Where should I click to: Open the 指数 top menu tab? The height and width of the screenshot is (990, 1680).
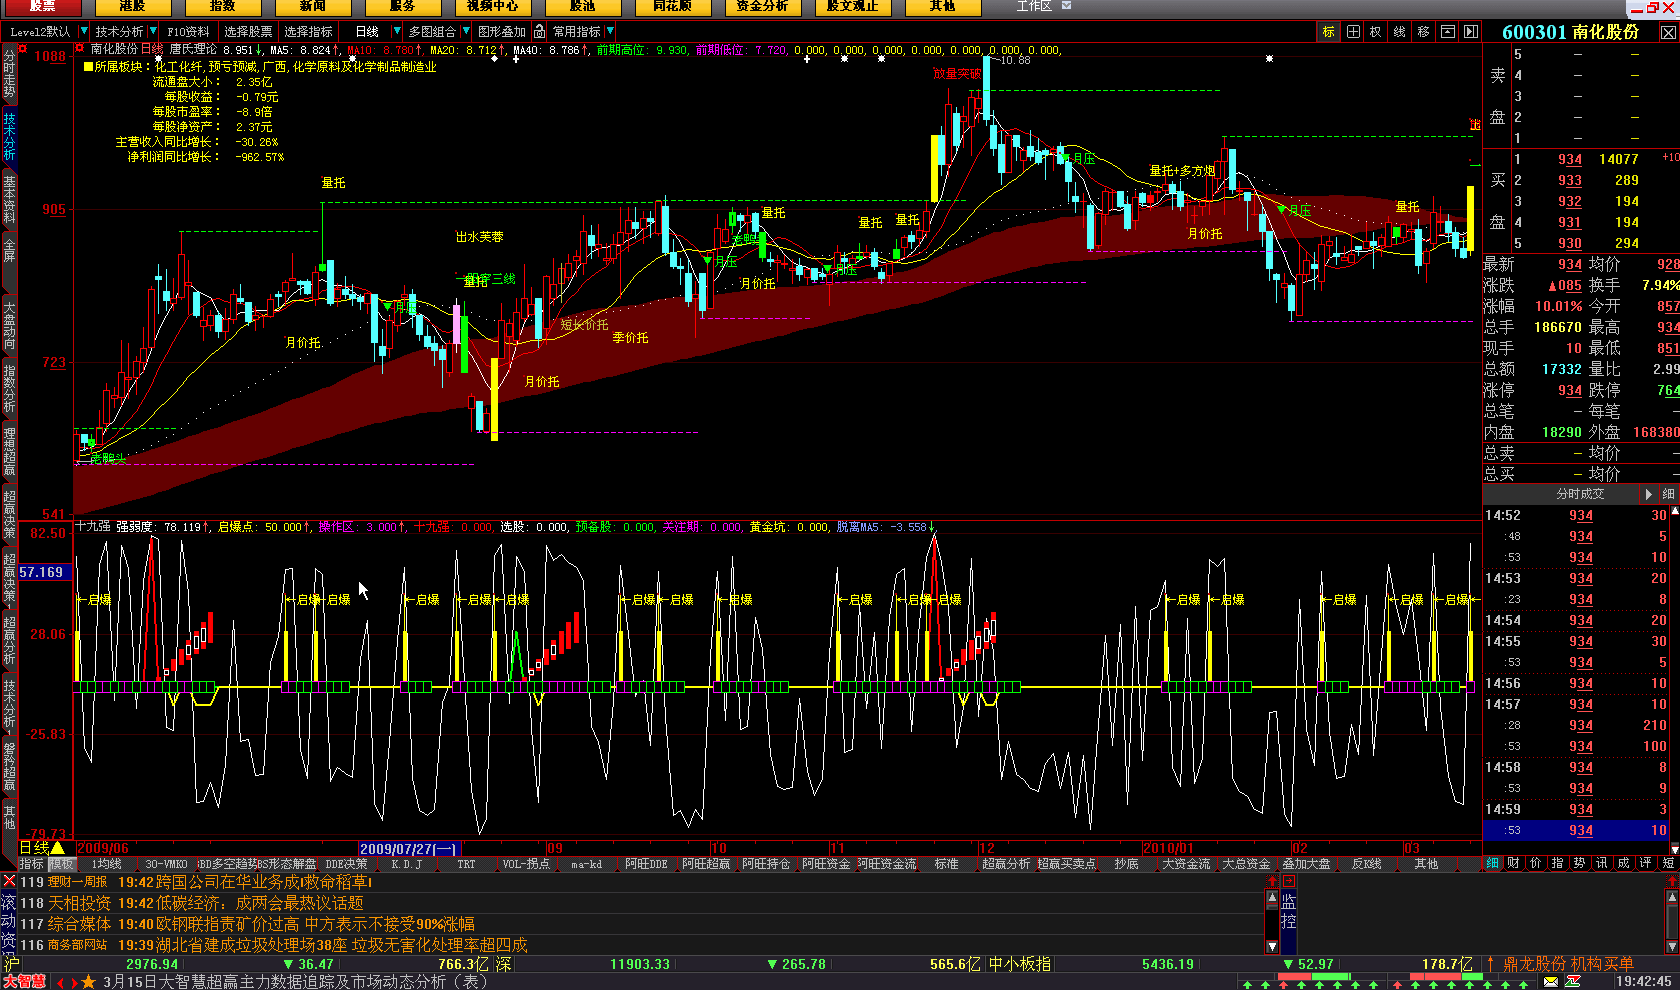(222, 6)
